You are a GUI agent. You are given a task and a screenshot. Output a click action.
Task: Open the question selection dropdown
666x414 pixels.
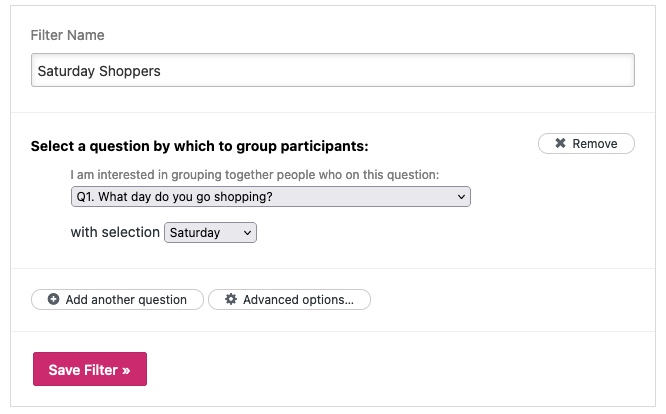(270, 197)
